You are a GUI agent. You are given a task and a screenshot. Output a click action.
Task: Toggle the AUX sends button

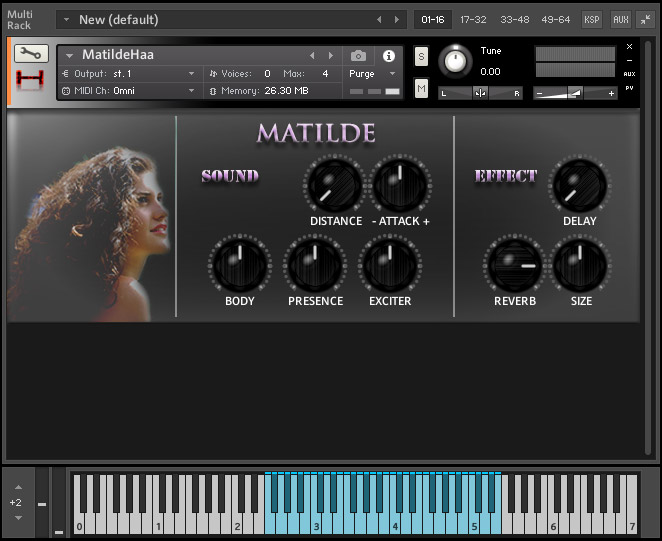tap(620, 19)
